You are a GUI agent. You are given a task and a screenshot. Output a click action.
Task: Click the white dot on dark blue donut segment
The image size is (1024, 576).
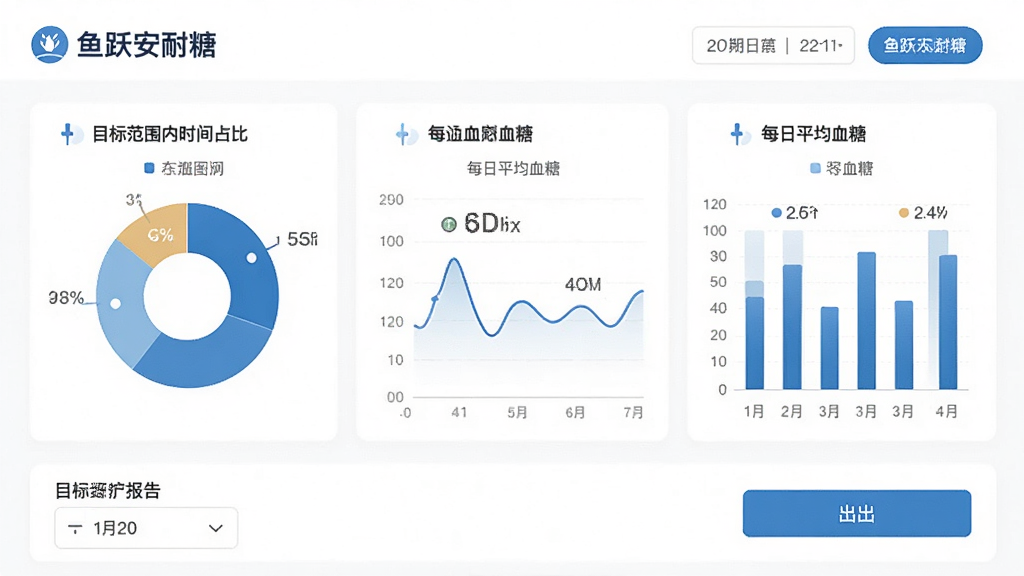pyautogui.click(x=251, y=258)
